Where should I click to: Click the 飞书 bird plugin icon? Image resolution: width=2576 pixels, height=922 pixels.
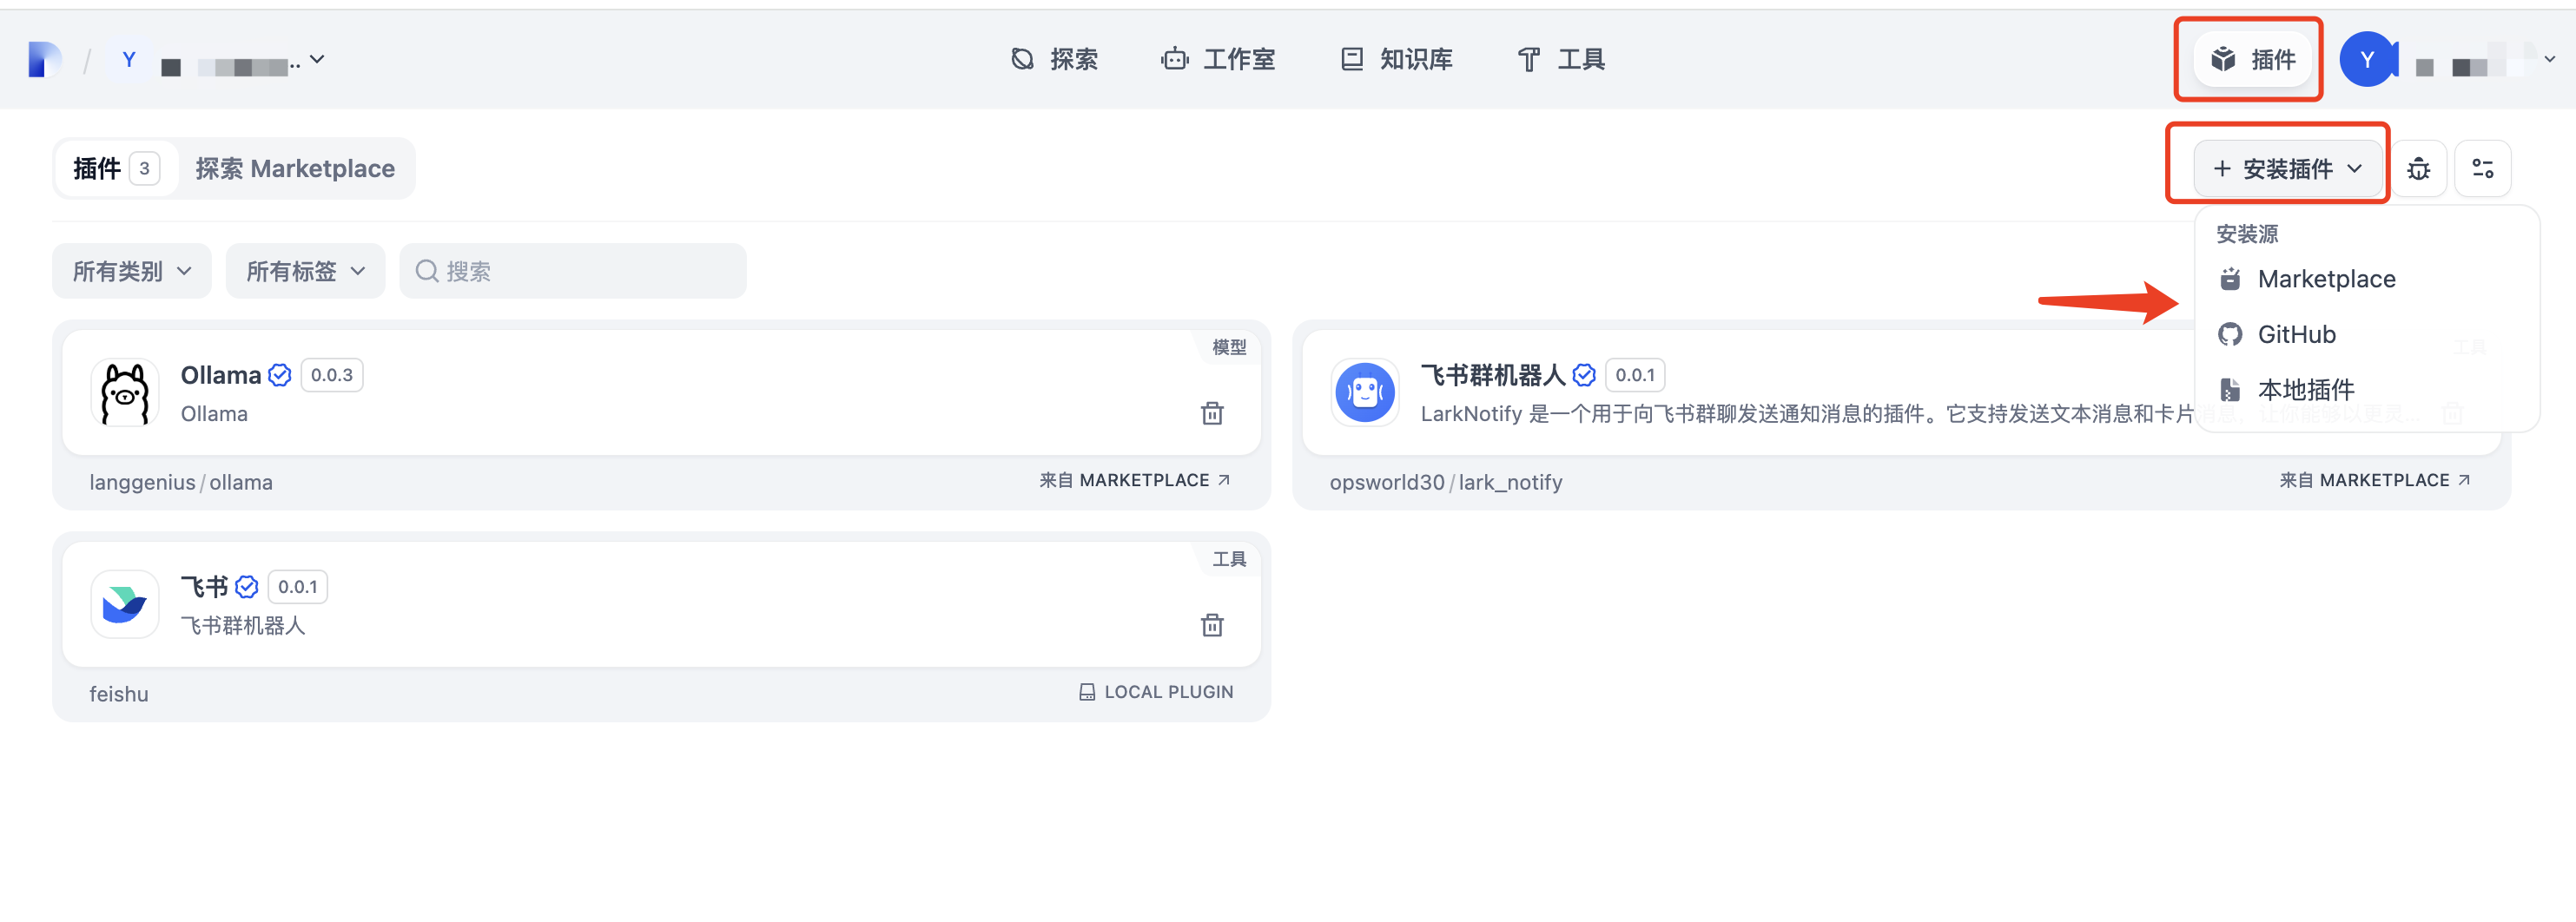click(x=125, y=604)
